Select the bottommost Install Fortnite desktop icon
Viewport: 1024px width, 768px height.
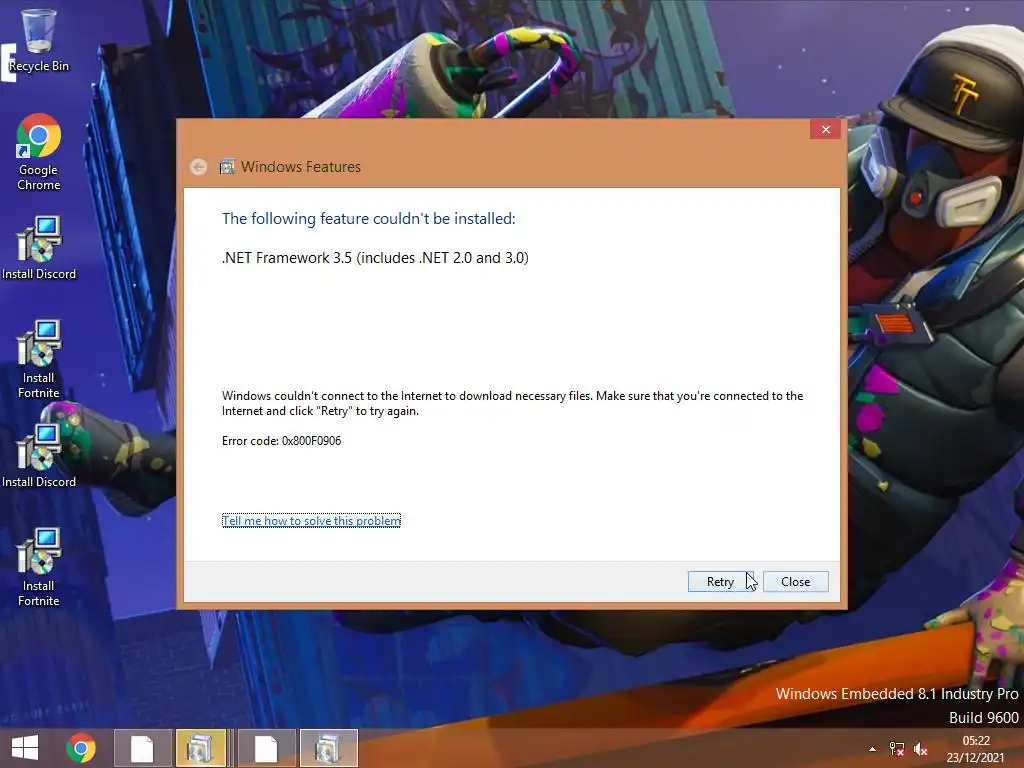[x=39, y=567]
